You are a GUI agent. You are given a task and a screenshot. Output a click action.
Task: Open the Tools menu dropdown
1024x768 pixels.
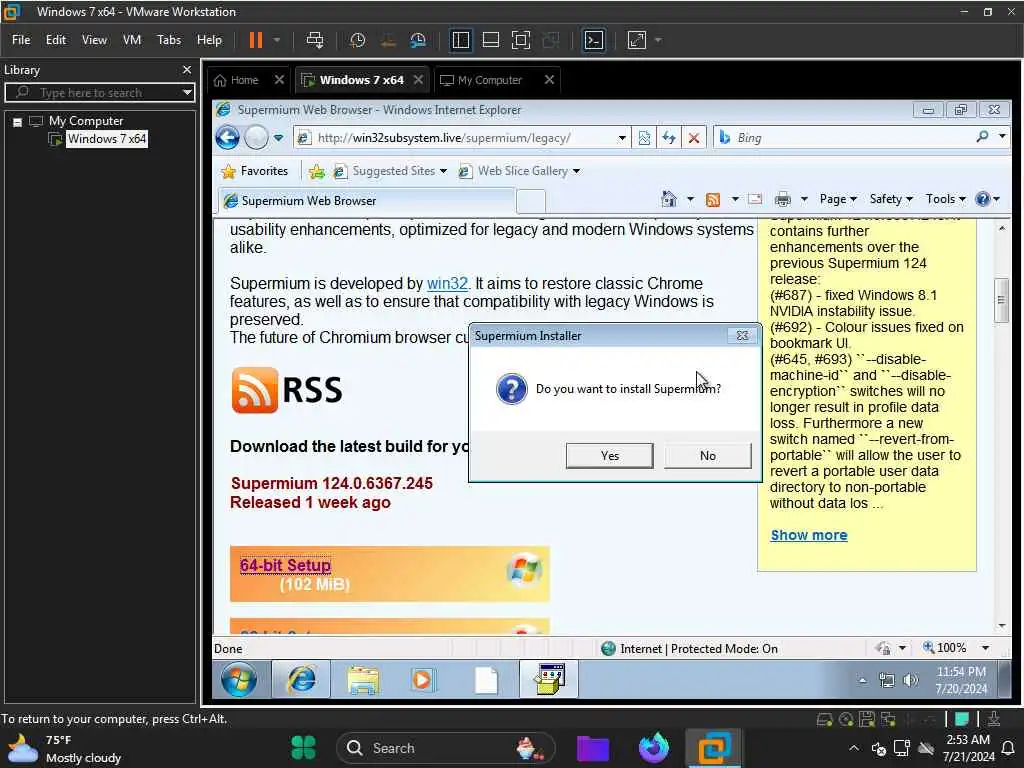(x=945, y=199)
